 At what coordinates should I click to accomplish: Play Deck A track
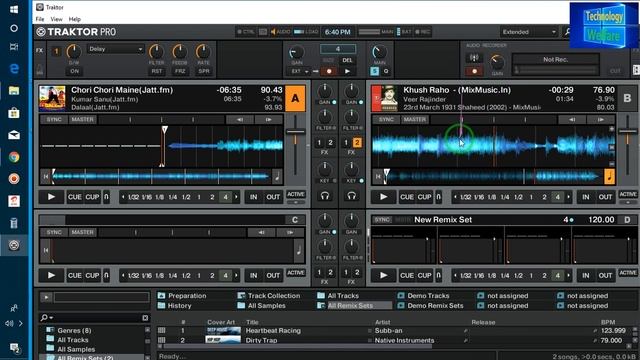click(x=51, y=197)
